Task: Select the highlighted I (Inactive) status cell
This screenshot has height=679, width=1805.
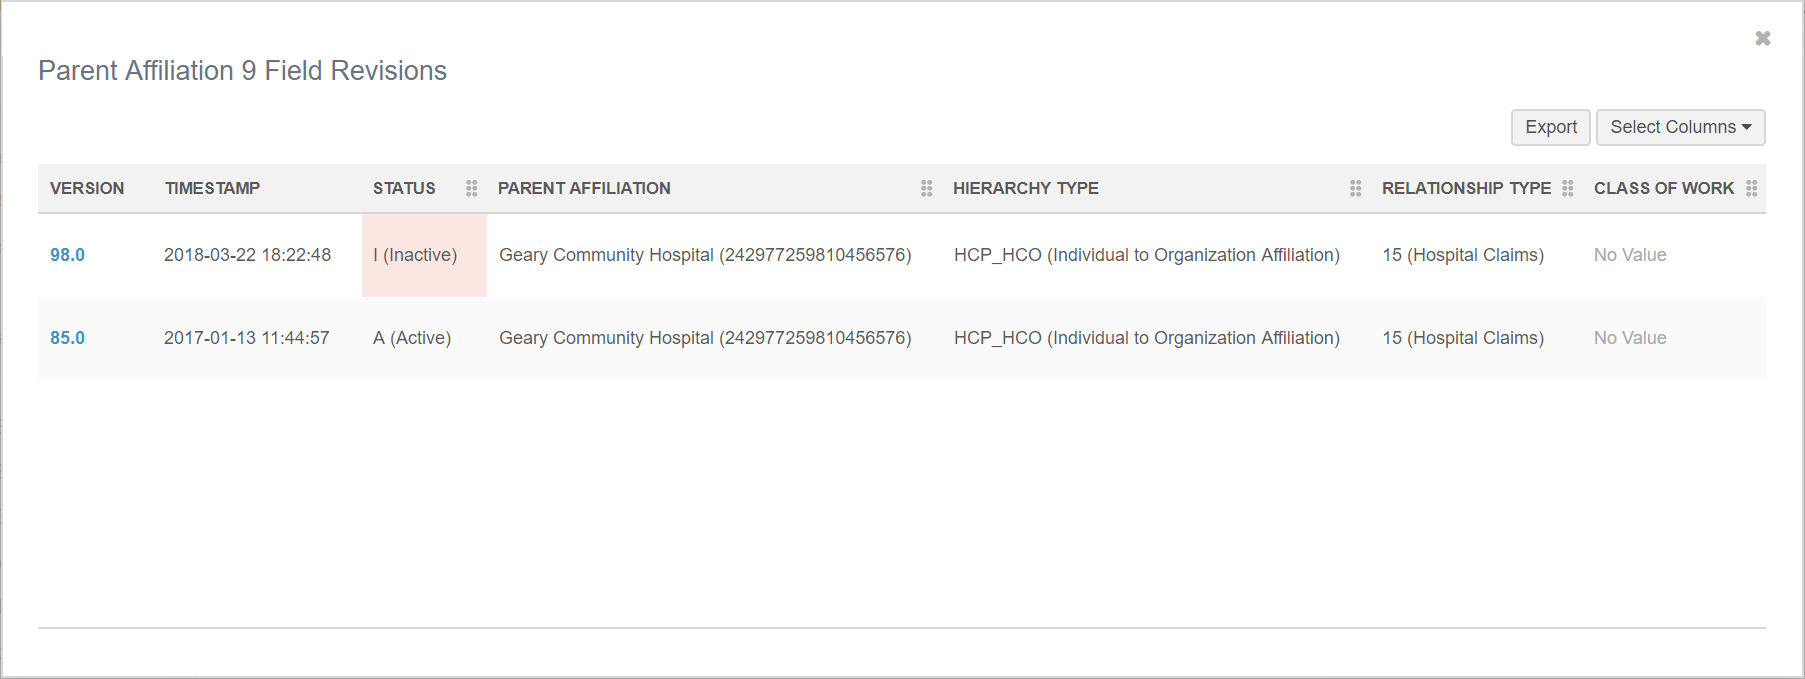Action: coord(415,255)
